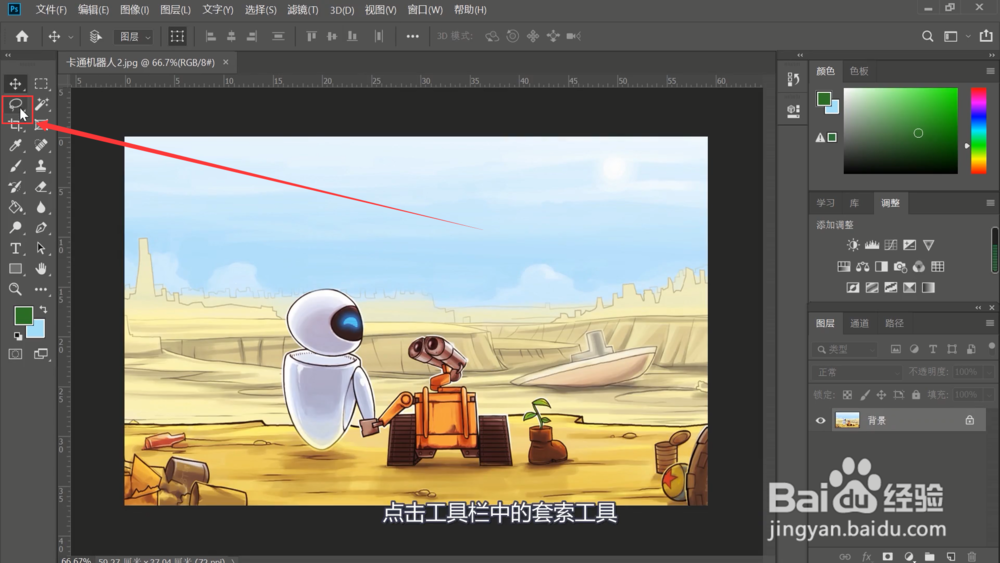Click the Share icon at top right

tap(986, 36)
